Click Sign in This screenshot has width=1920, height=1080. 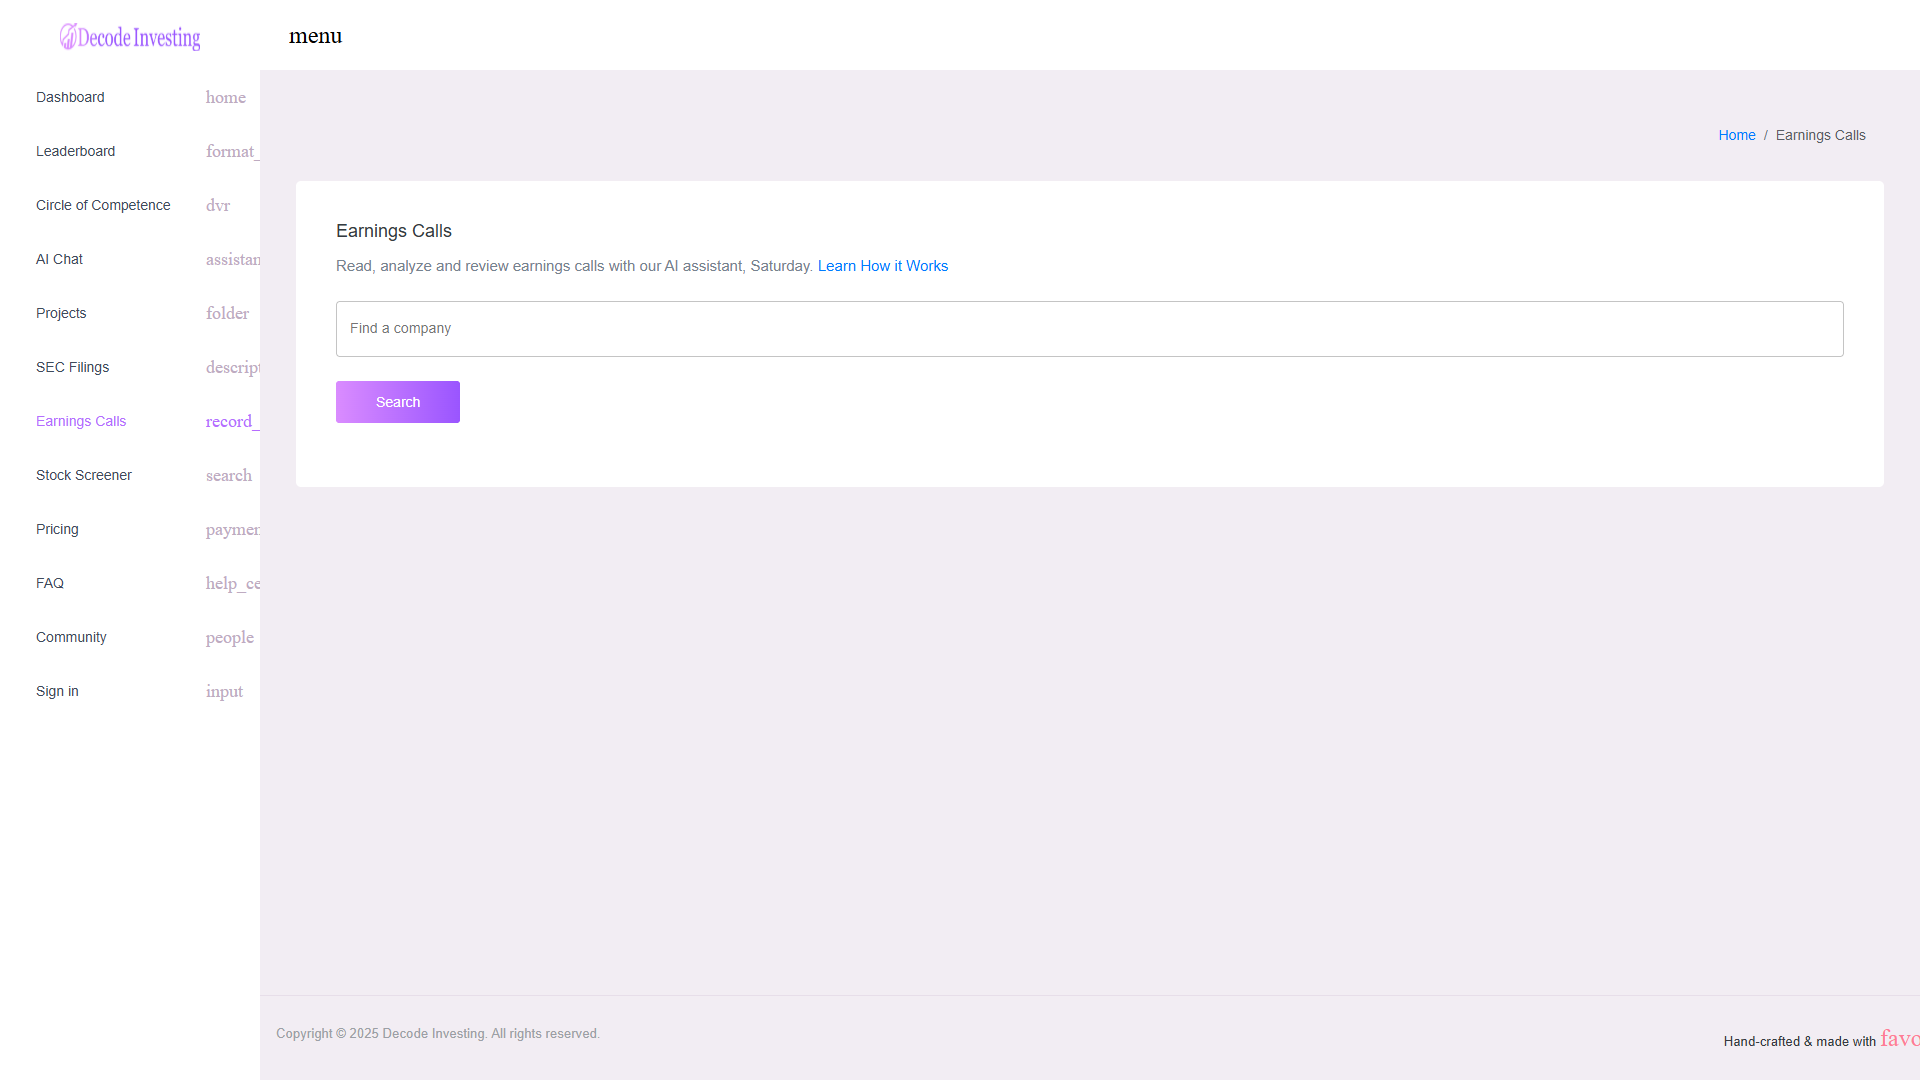pyautogui.click(x=57, y=691)
